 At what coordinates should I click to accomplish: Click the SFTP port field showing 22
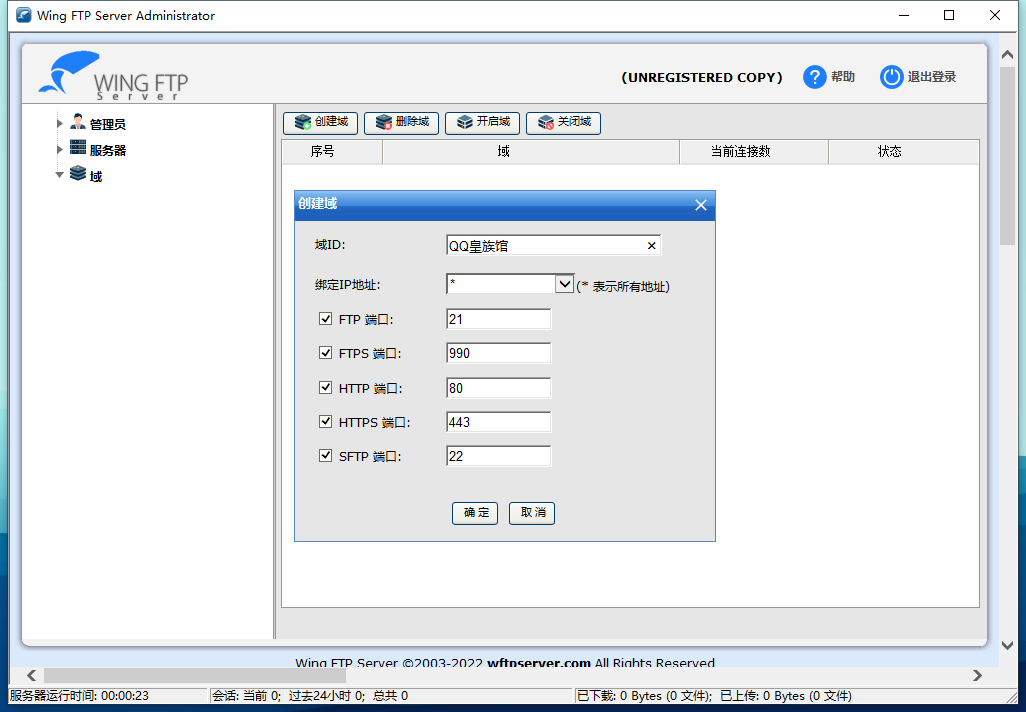[499, 456]
